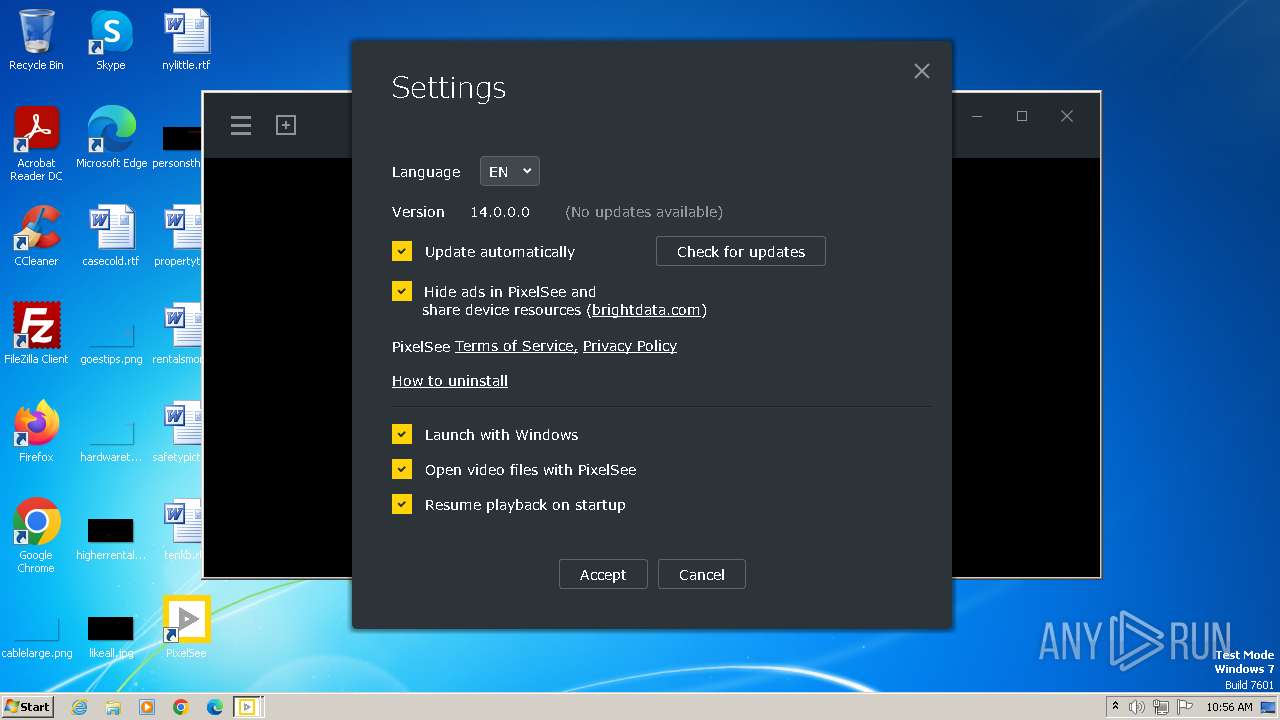Open the Recycle Bin desktop icon
The width and height of the screenshot is (1280, 720).
pos(36,41)
